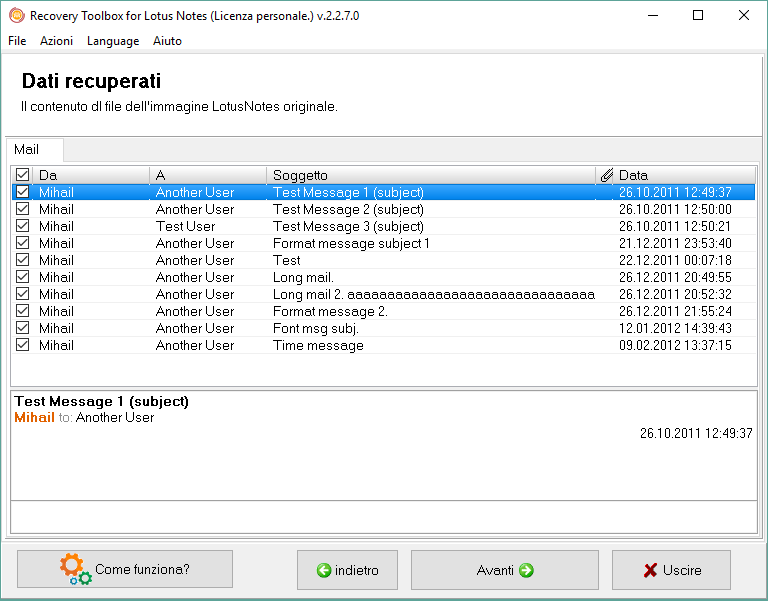Sort by the Soggetto column header
Image resolution: width=768 pixels, height=601 pixels.
point(431,175)
